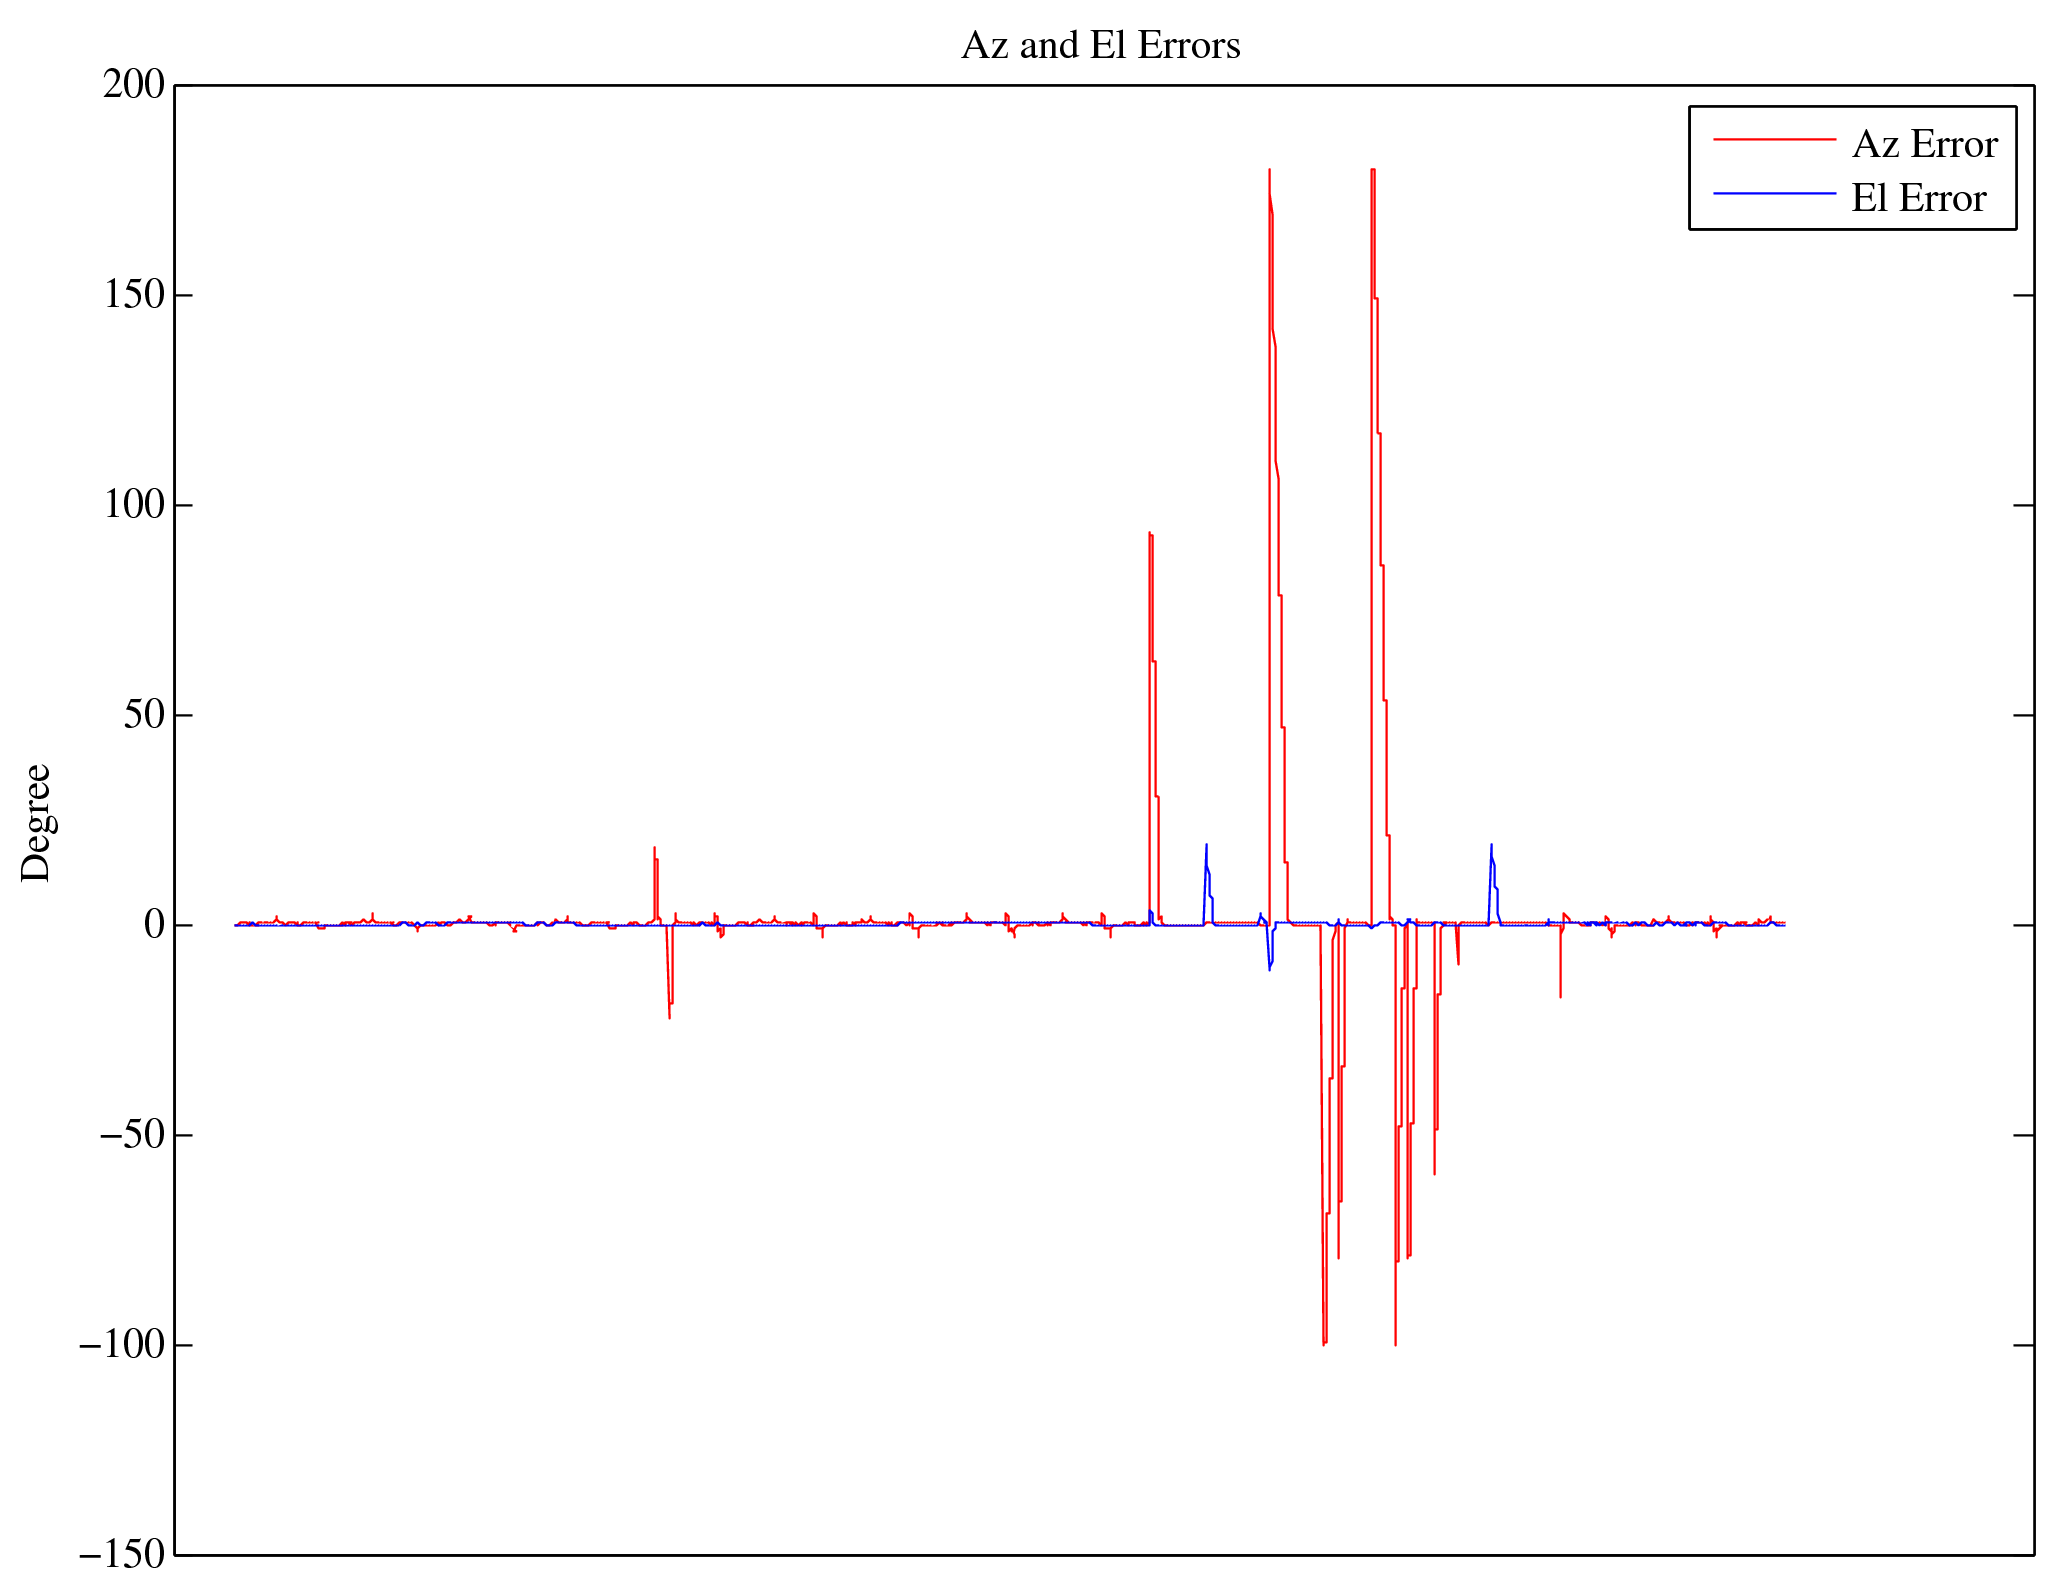2063x1592 pixels.
Task: Click the red trough reaching −100 on the left
Action: point(1323,1343)
